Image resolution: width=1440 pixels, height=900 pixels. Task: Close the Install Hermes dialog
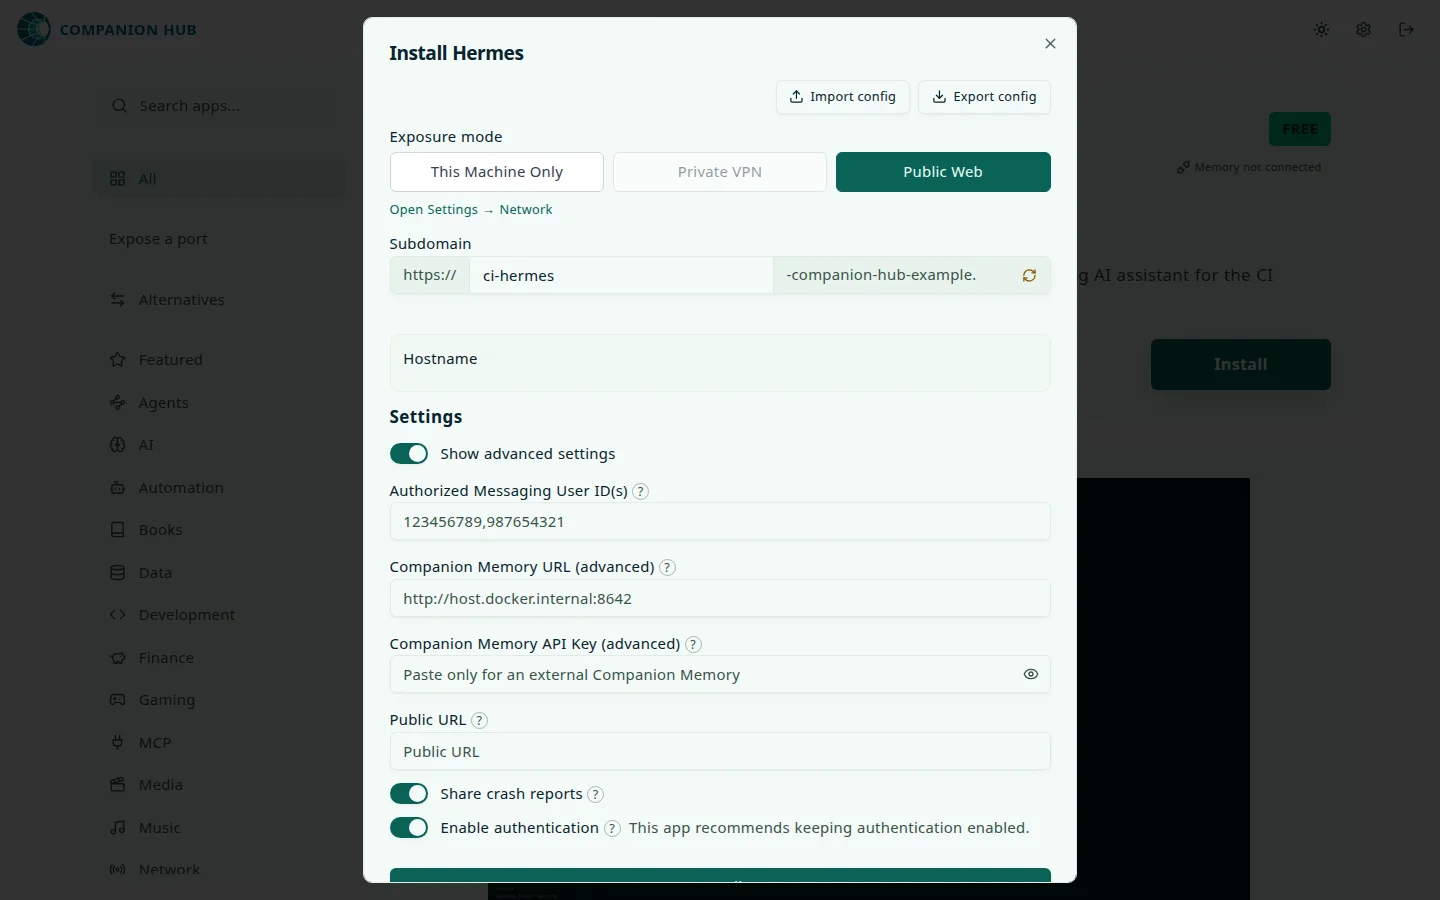tap(1050, 44)
